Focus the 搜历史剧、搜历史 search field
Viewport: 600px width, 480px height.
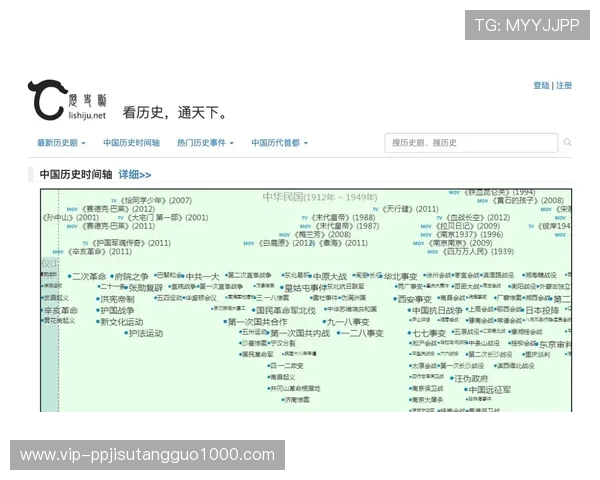[471, 143]
